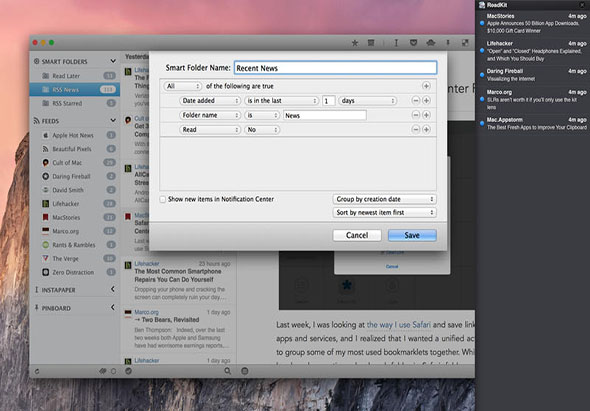Click the Pocket icon in toolbar
The image size is (590, 411).
[x=413, y=43]
